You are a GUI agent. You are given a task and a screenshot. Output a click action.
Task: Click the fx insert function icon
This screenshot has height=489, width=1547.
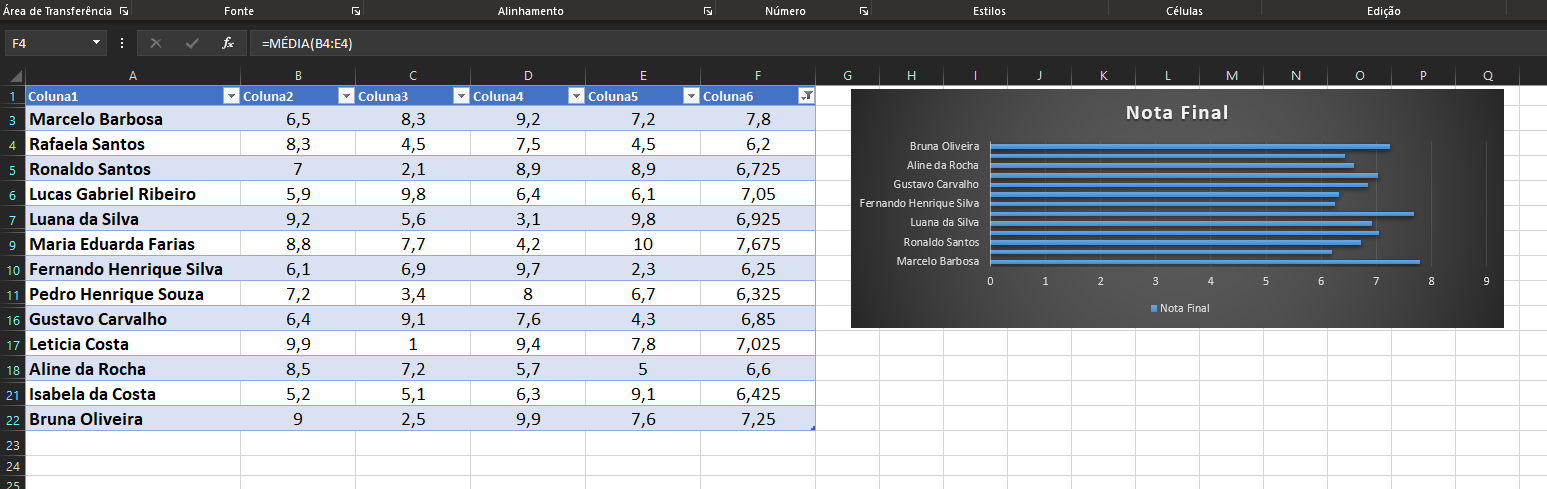pos(227,43)
